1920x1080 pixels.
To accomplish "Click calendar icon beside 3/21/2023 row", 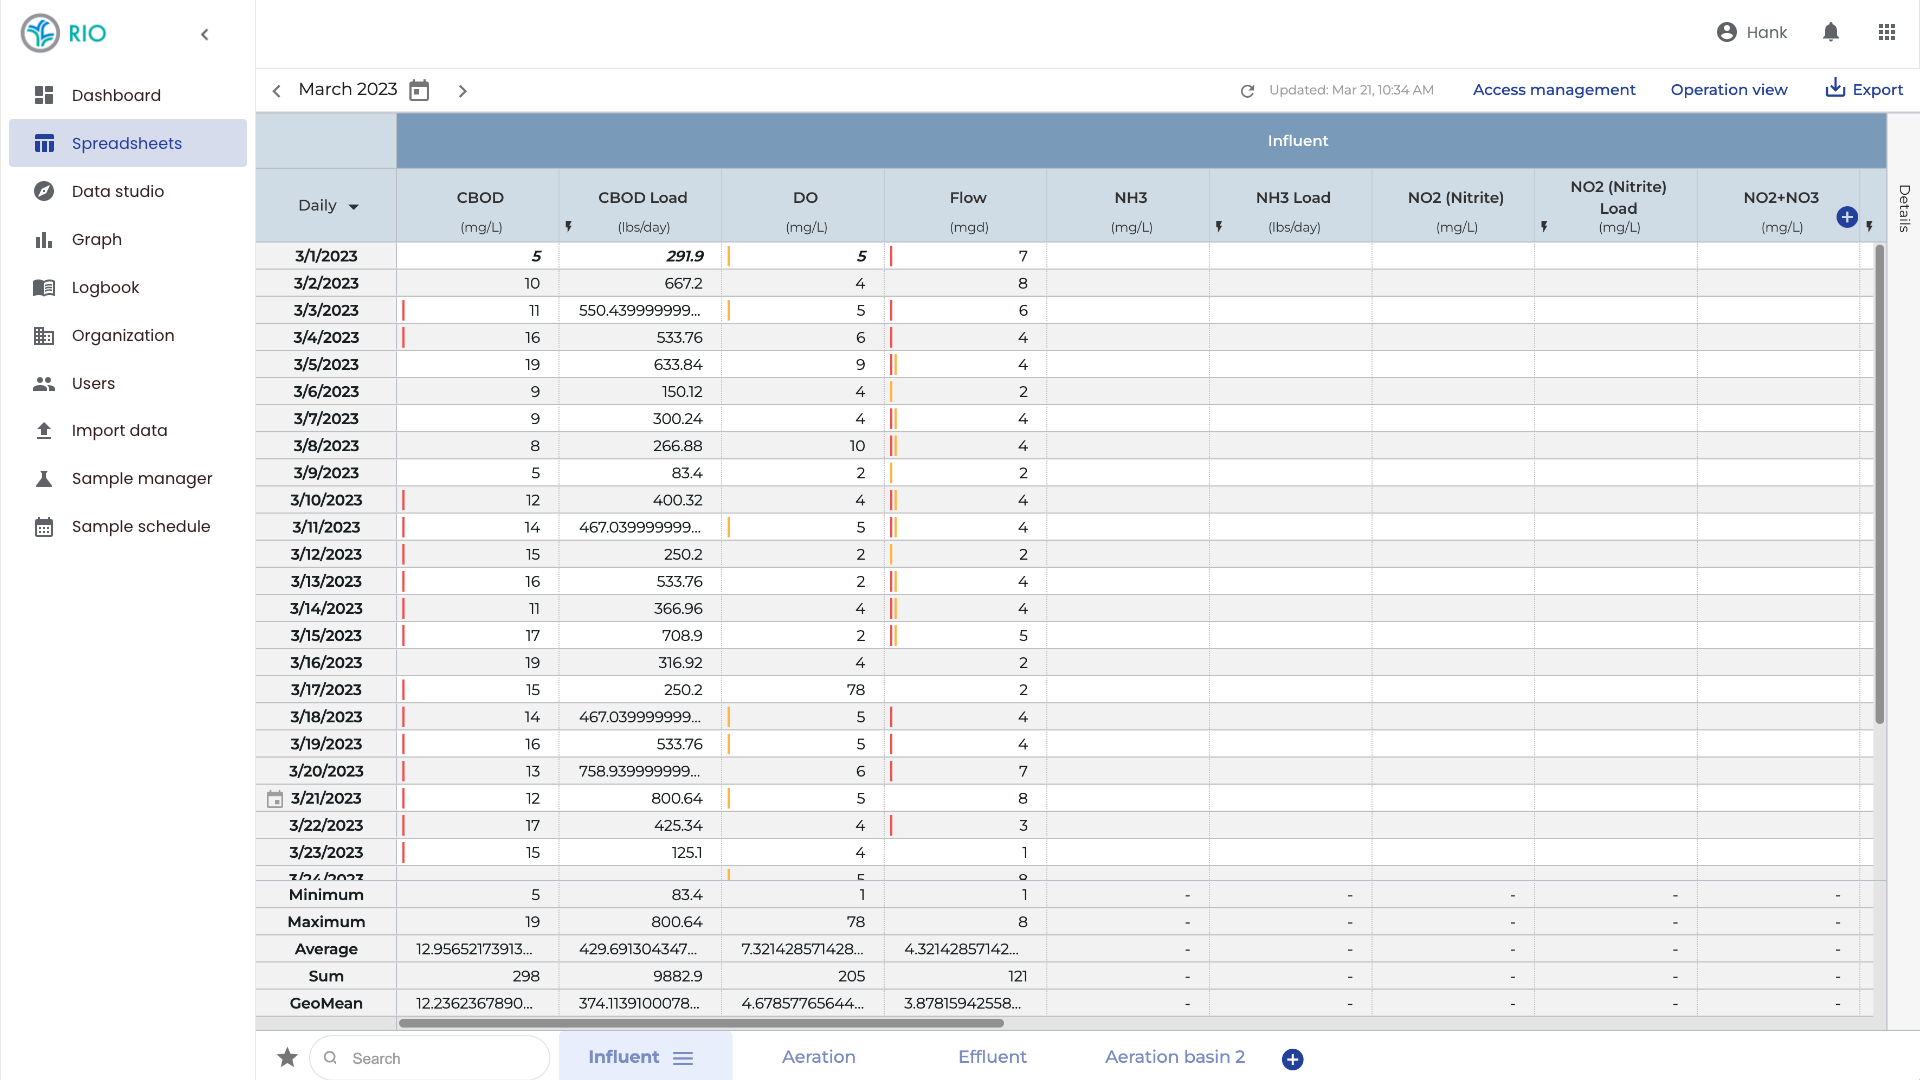I will pyautogui.click(x=275, y=799).
